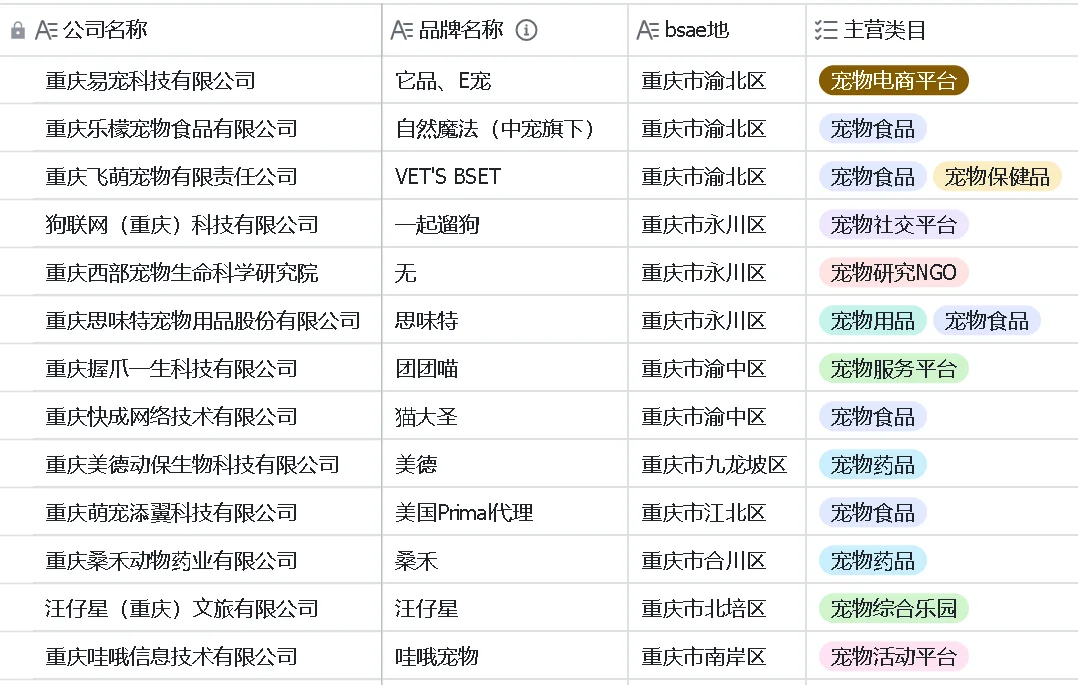Open the info icon next to 品牌名称
Image resolution: width=1078 pixels, height=685 pixels.
(527, 30)
